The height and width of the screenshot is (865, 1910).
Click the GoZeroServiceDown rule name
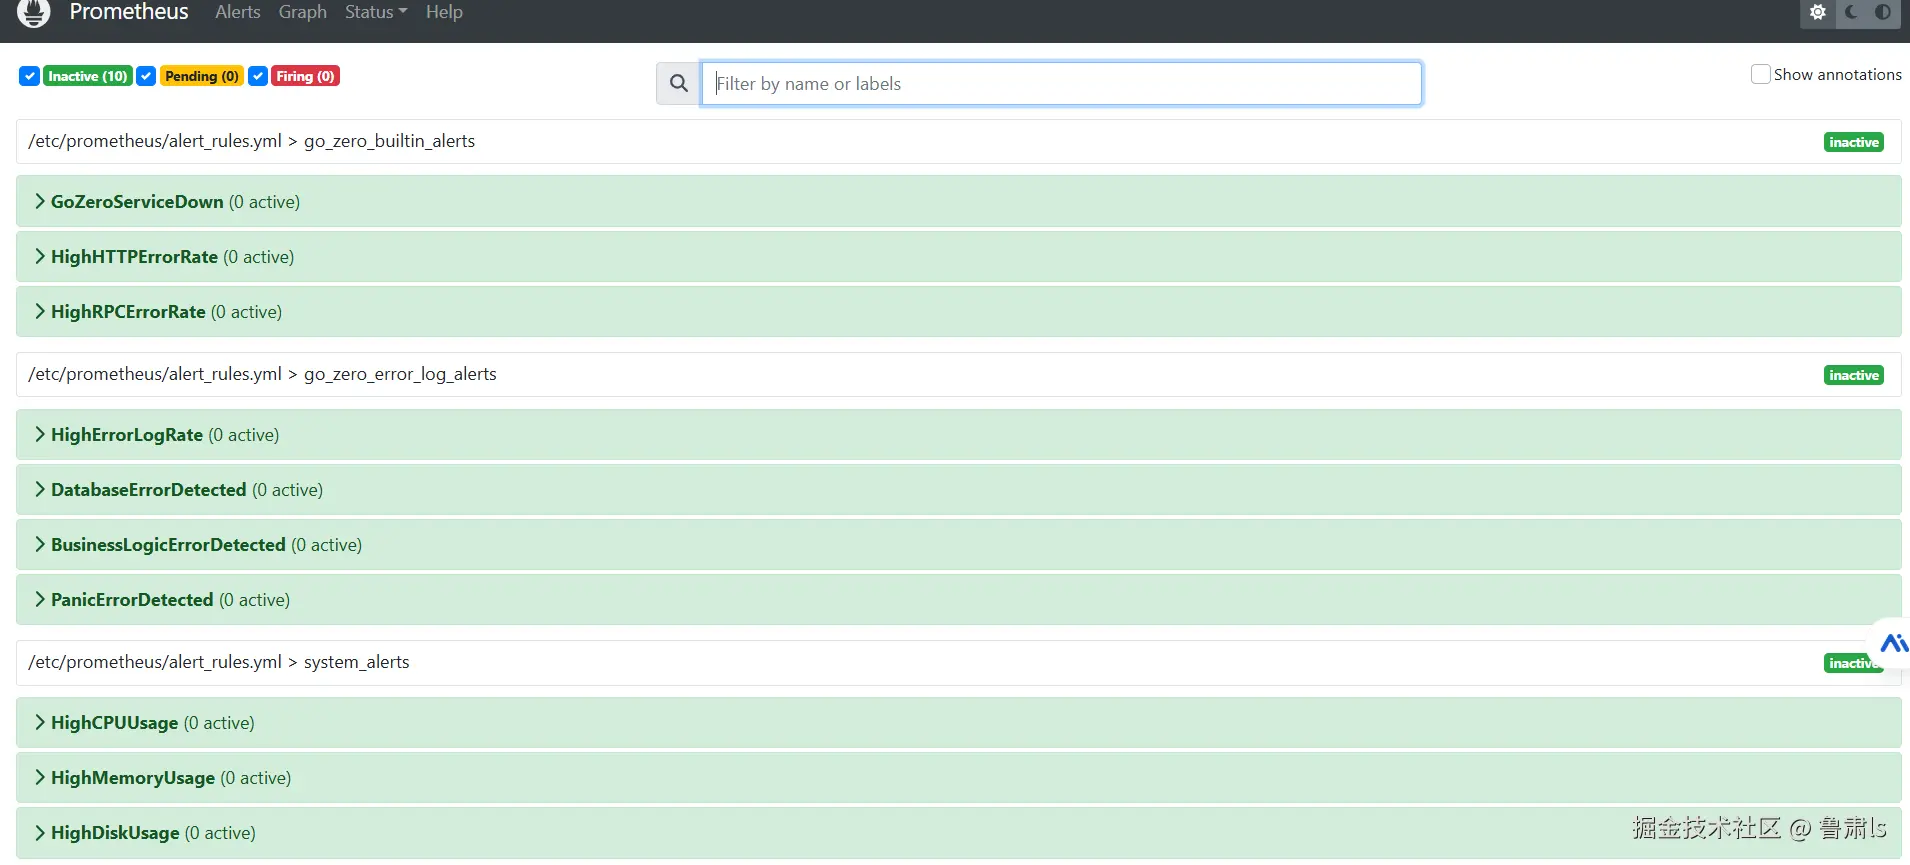(137, 201)
